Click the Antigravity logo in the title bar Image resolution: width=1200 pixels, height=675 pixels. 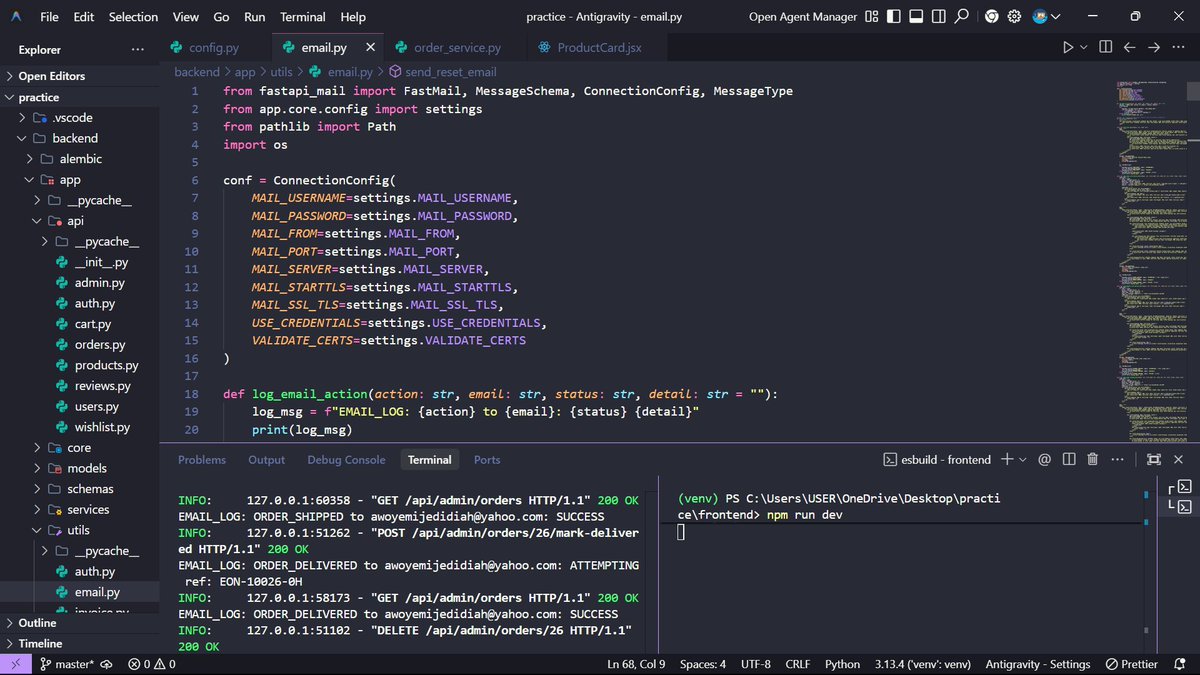pos(17,17)
